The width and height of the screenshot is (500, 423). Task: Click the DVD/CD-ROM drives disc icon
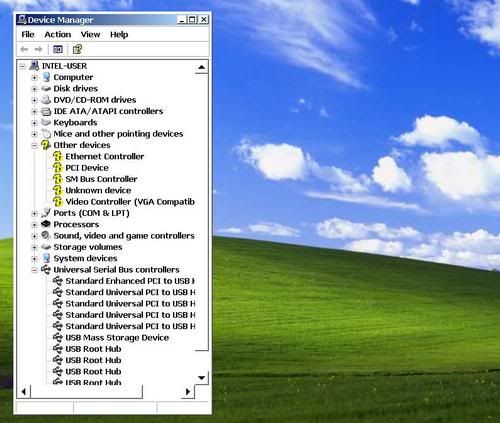(x=46, y=100)
